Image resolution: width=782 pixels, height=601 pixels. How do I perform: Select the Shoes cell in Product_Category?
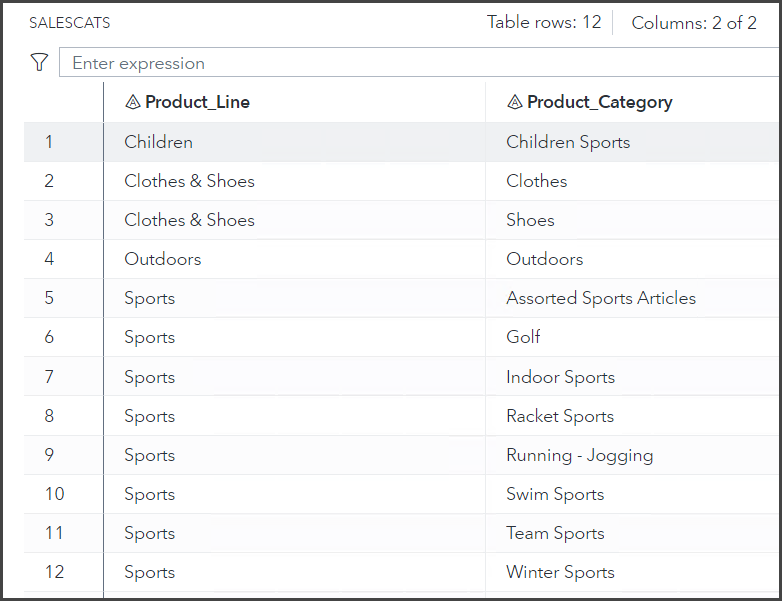point(530,220)
